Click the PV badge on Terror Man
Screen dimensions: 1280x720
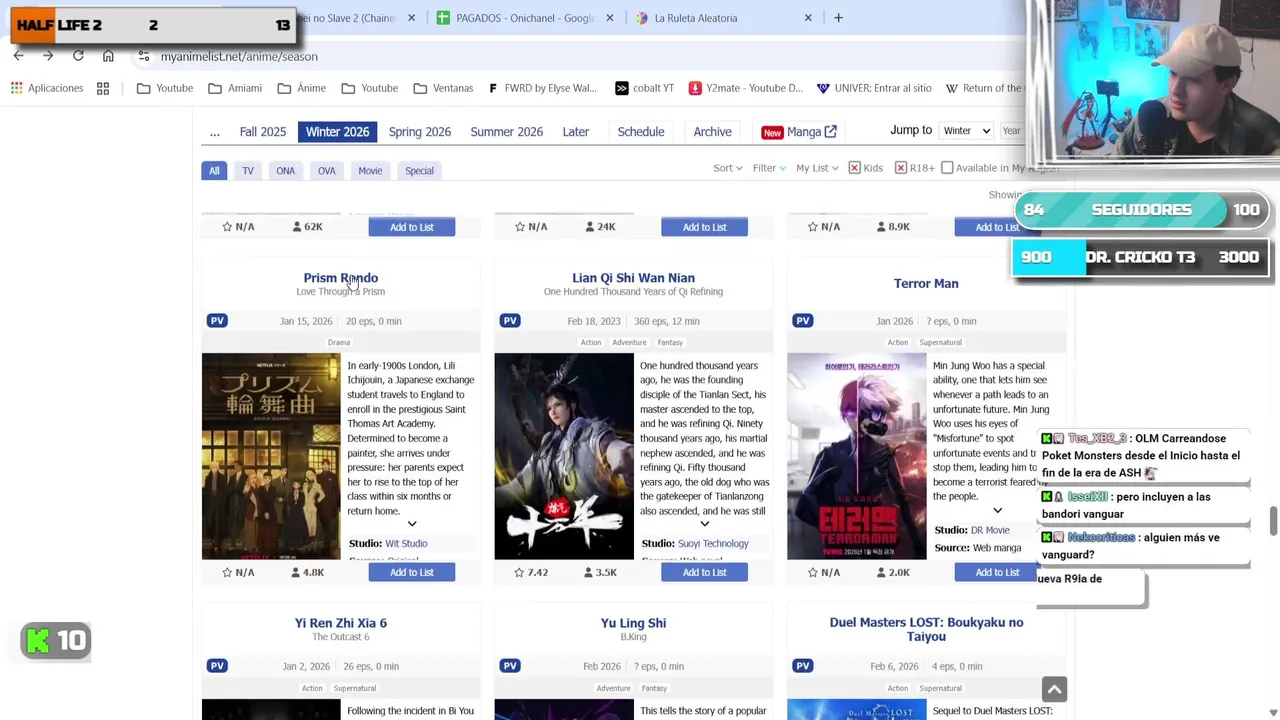803,321
